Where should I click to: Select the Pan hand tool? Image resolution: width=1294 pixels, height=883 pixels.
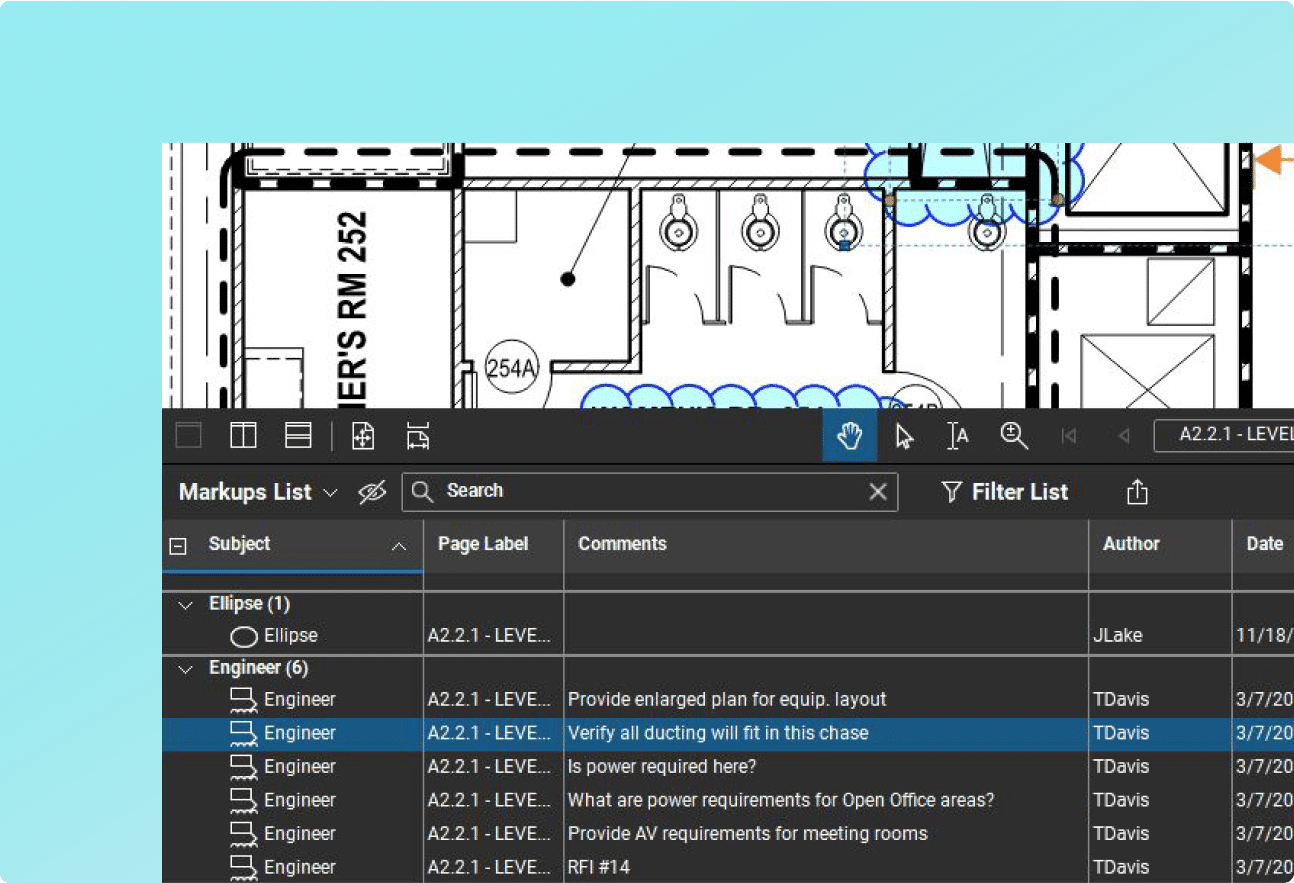(x=850, y=437)
